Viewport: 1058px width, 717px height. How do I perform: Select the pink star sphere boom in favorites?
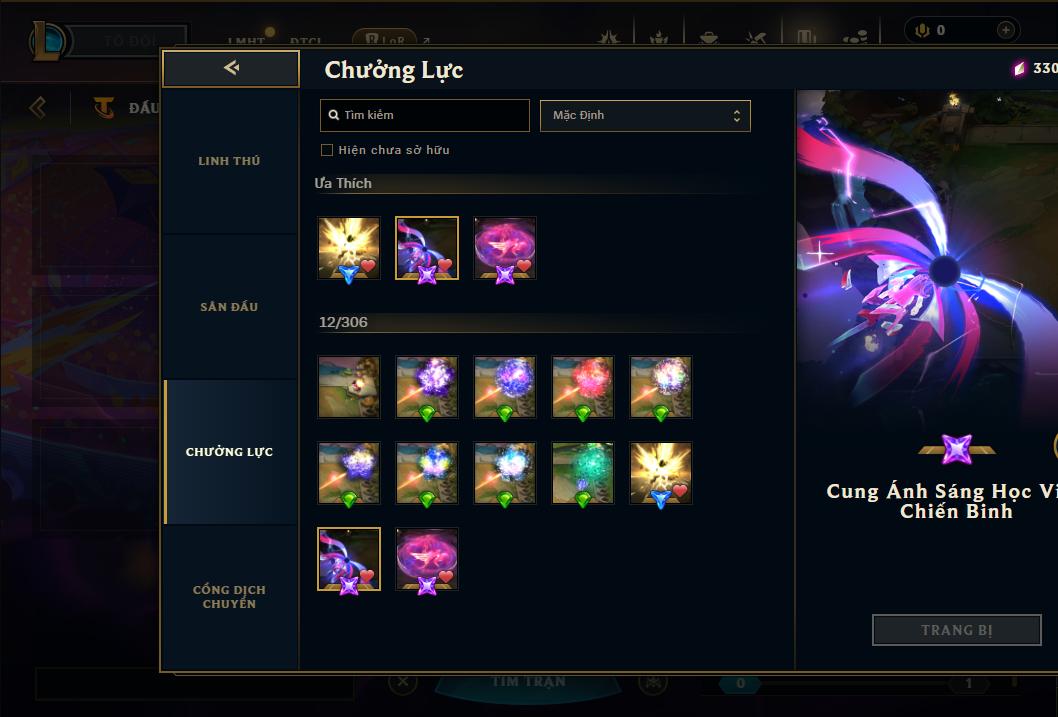pos(505,248)
